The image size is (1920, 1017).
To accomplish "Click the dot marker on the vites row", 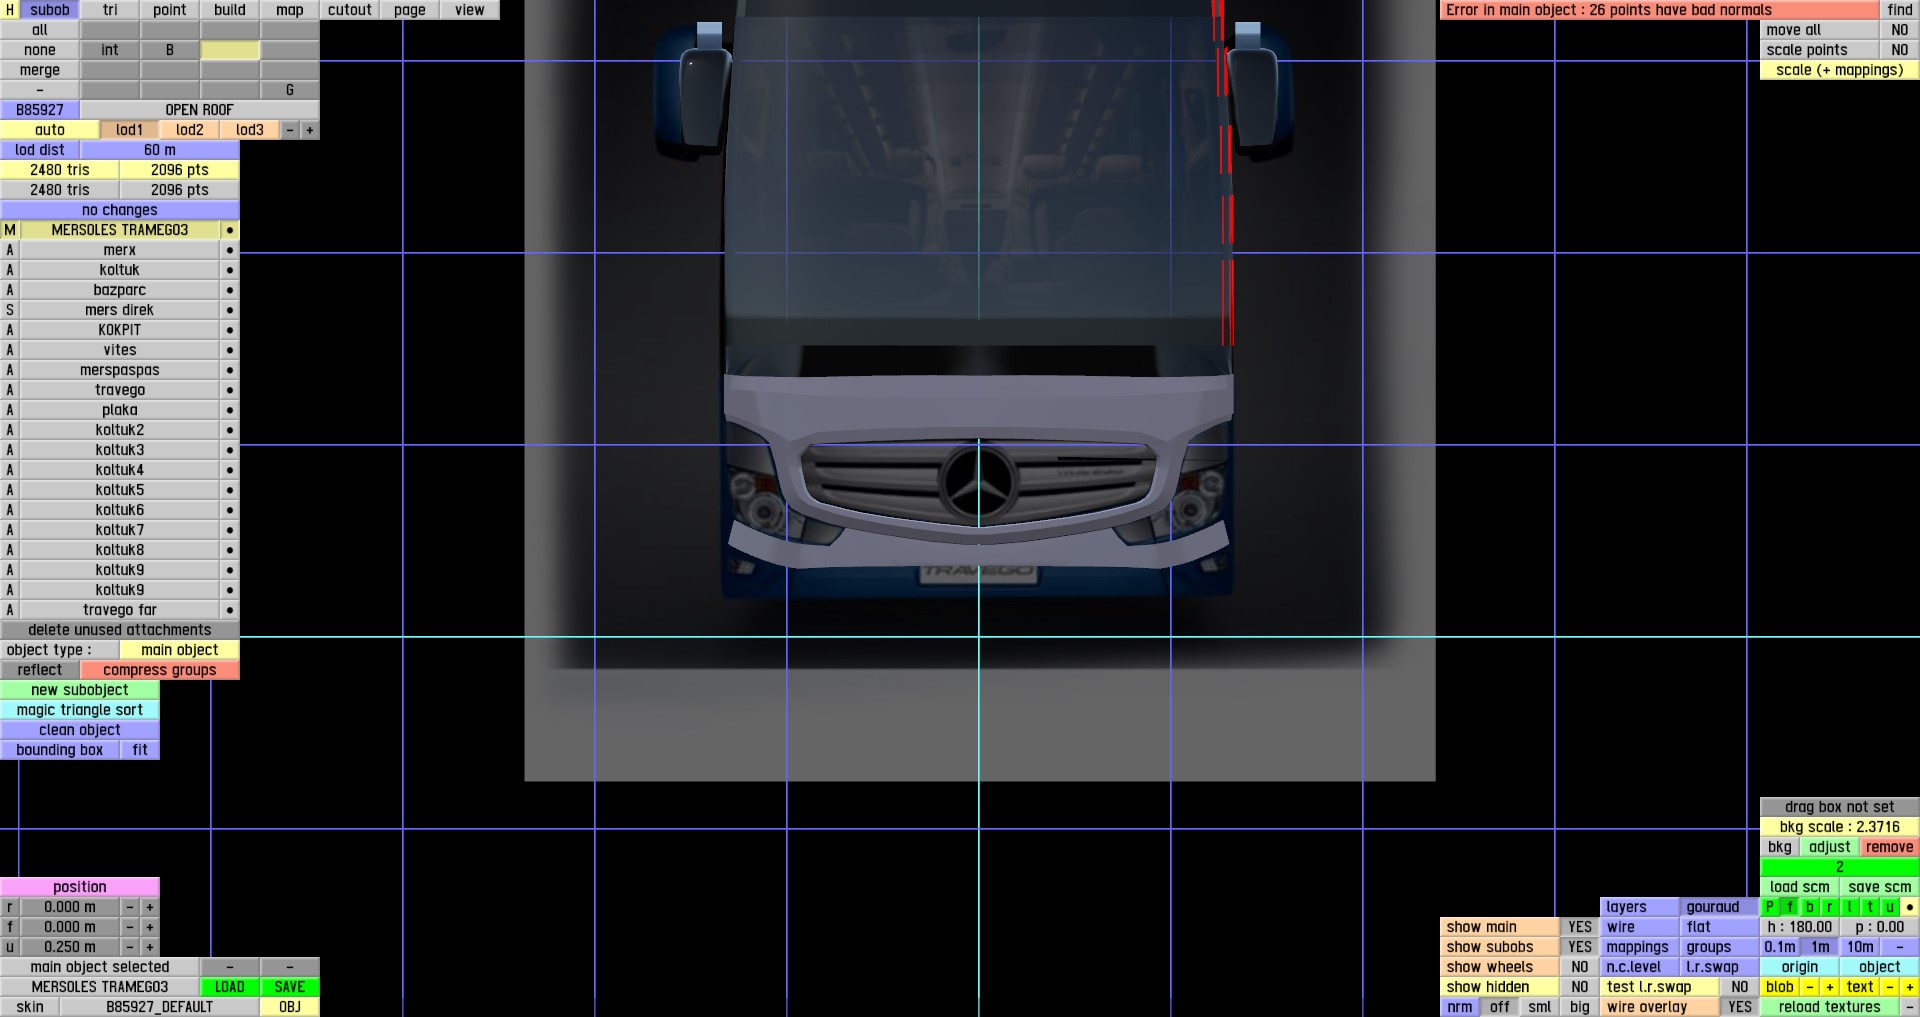I will coord(230,350).
